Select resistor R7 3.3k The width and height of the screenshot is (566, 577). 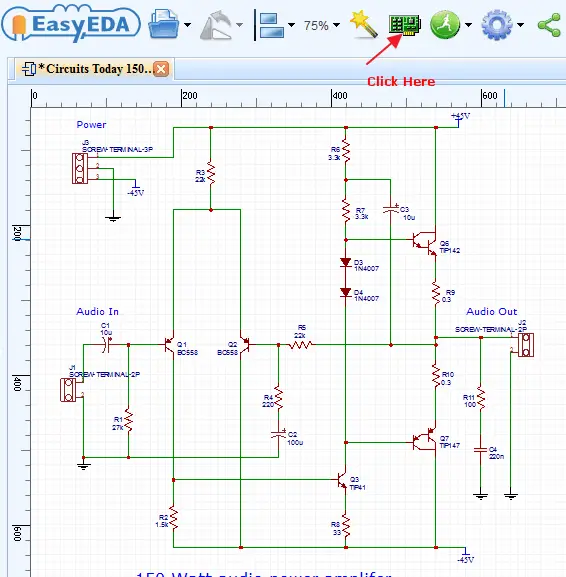pyautogui.click(x=346, y=210)
